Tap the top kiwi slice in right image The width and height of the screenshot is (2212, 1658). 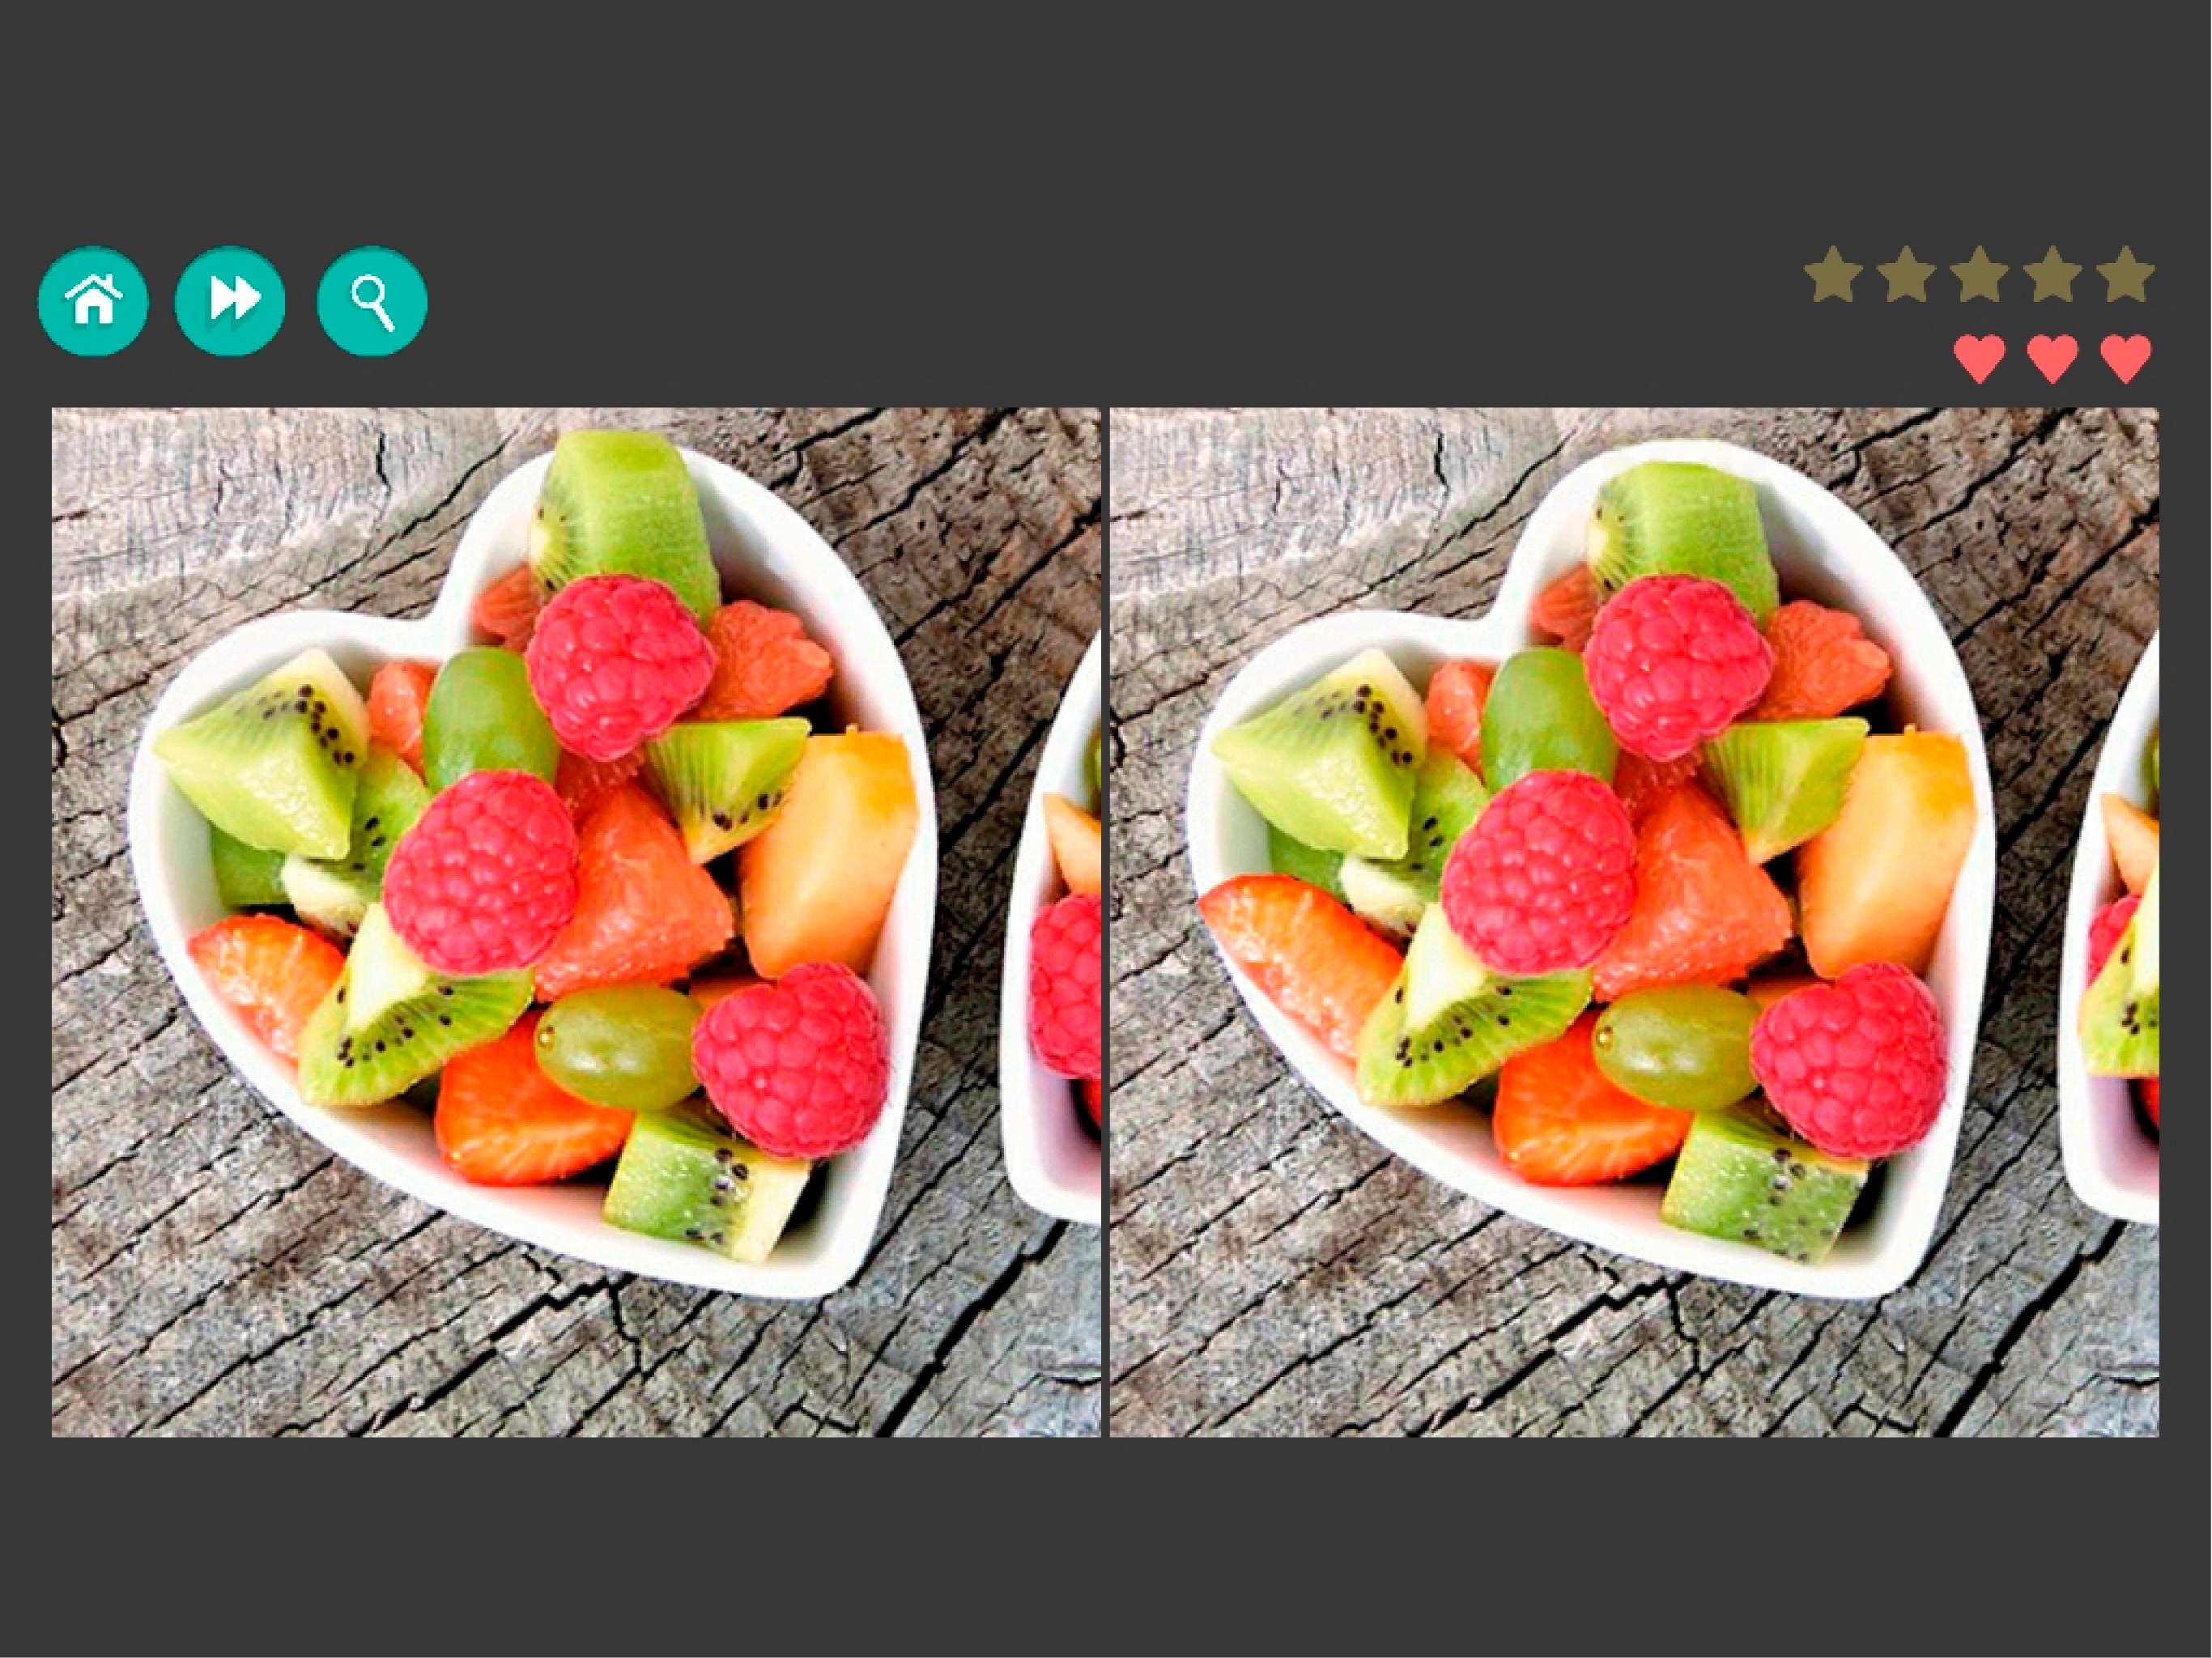(1684, 535)
